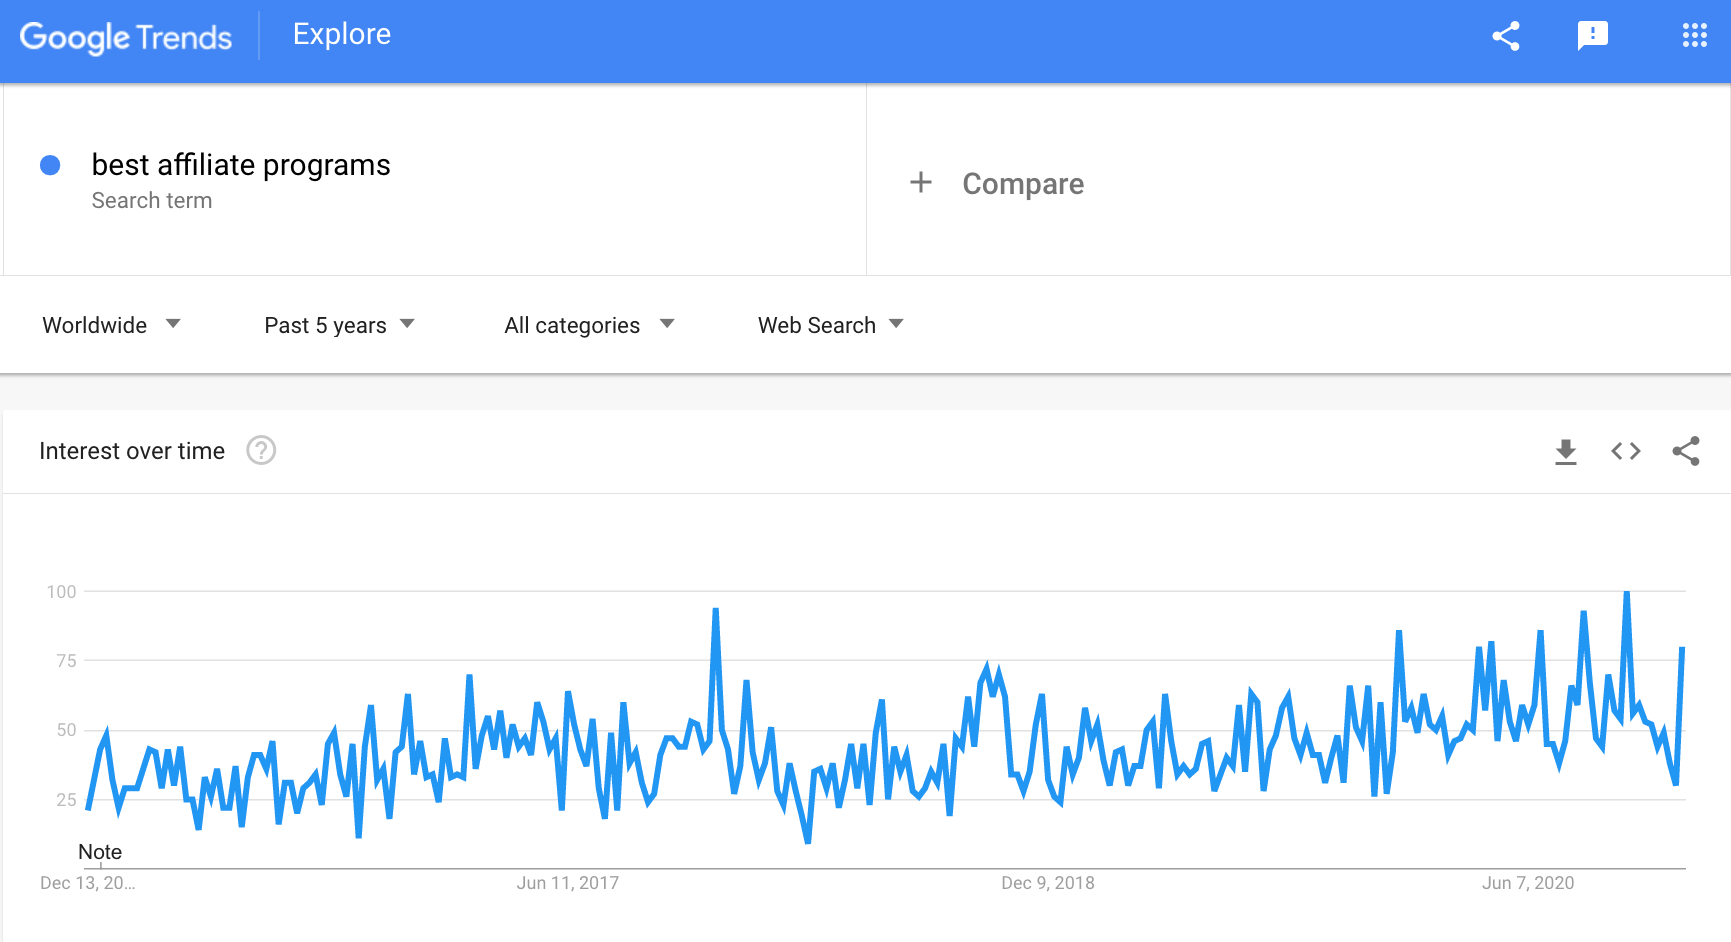The height and width of the screenshot is (942, 1731).
Task: Click the Google Trends logo
Action: click(x=126, y=37)
